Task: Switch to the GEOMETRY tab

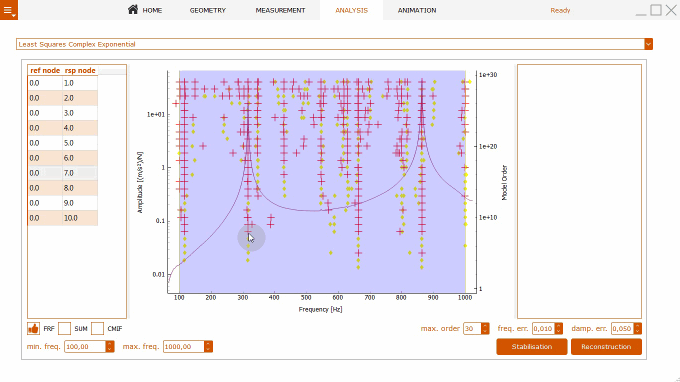Action: point(208,10)
